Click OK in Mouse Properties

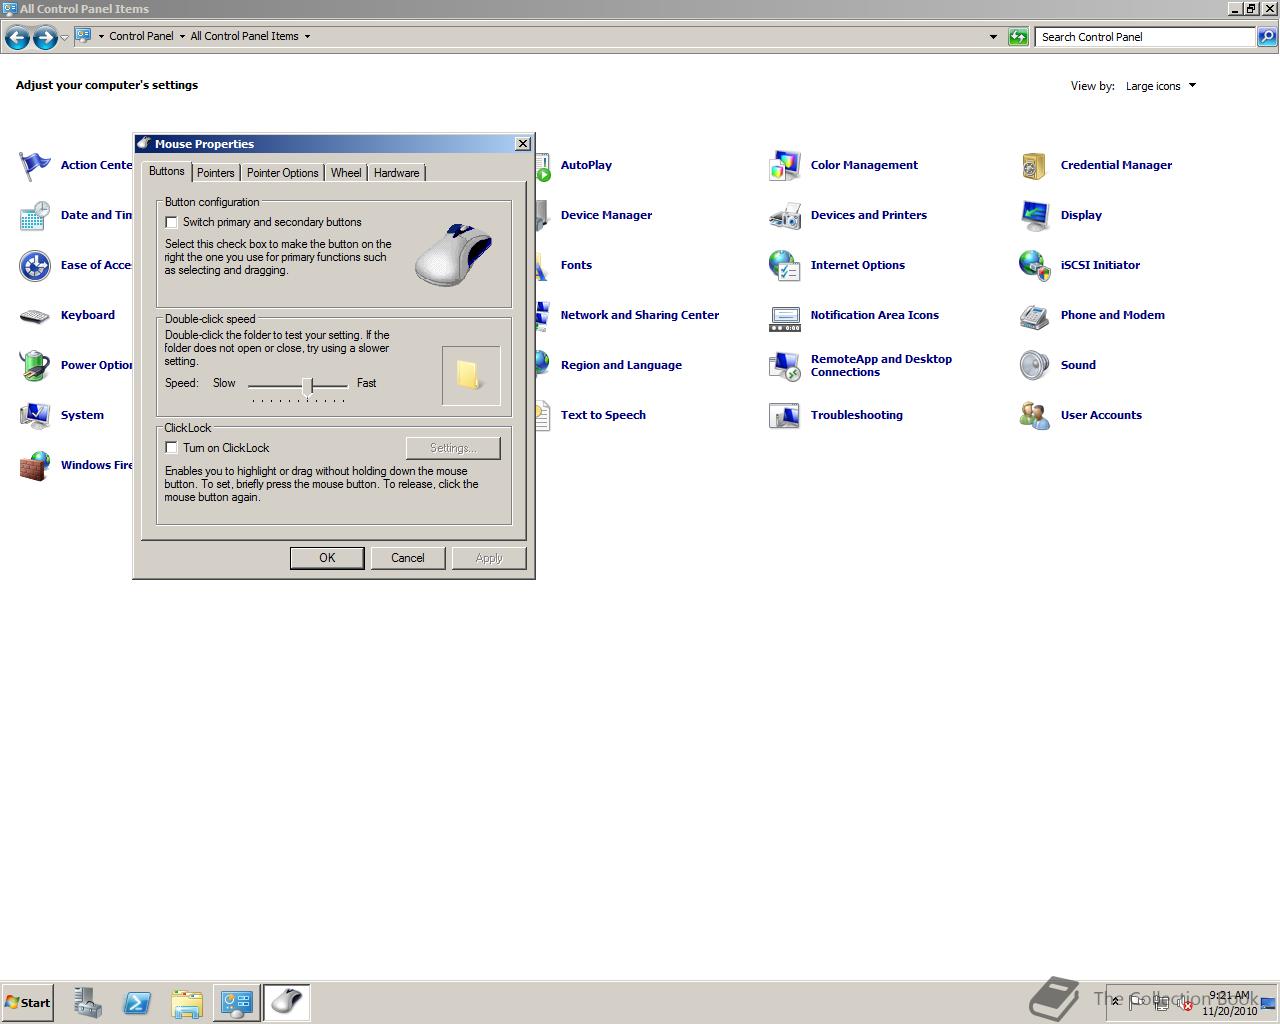coord(327,558)
